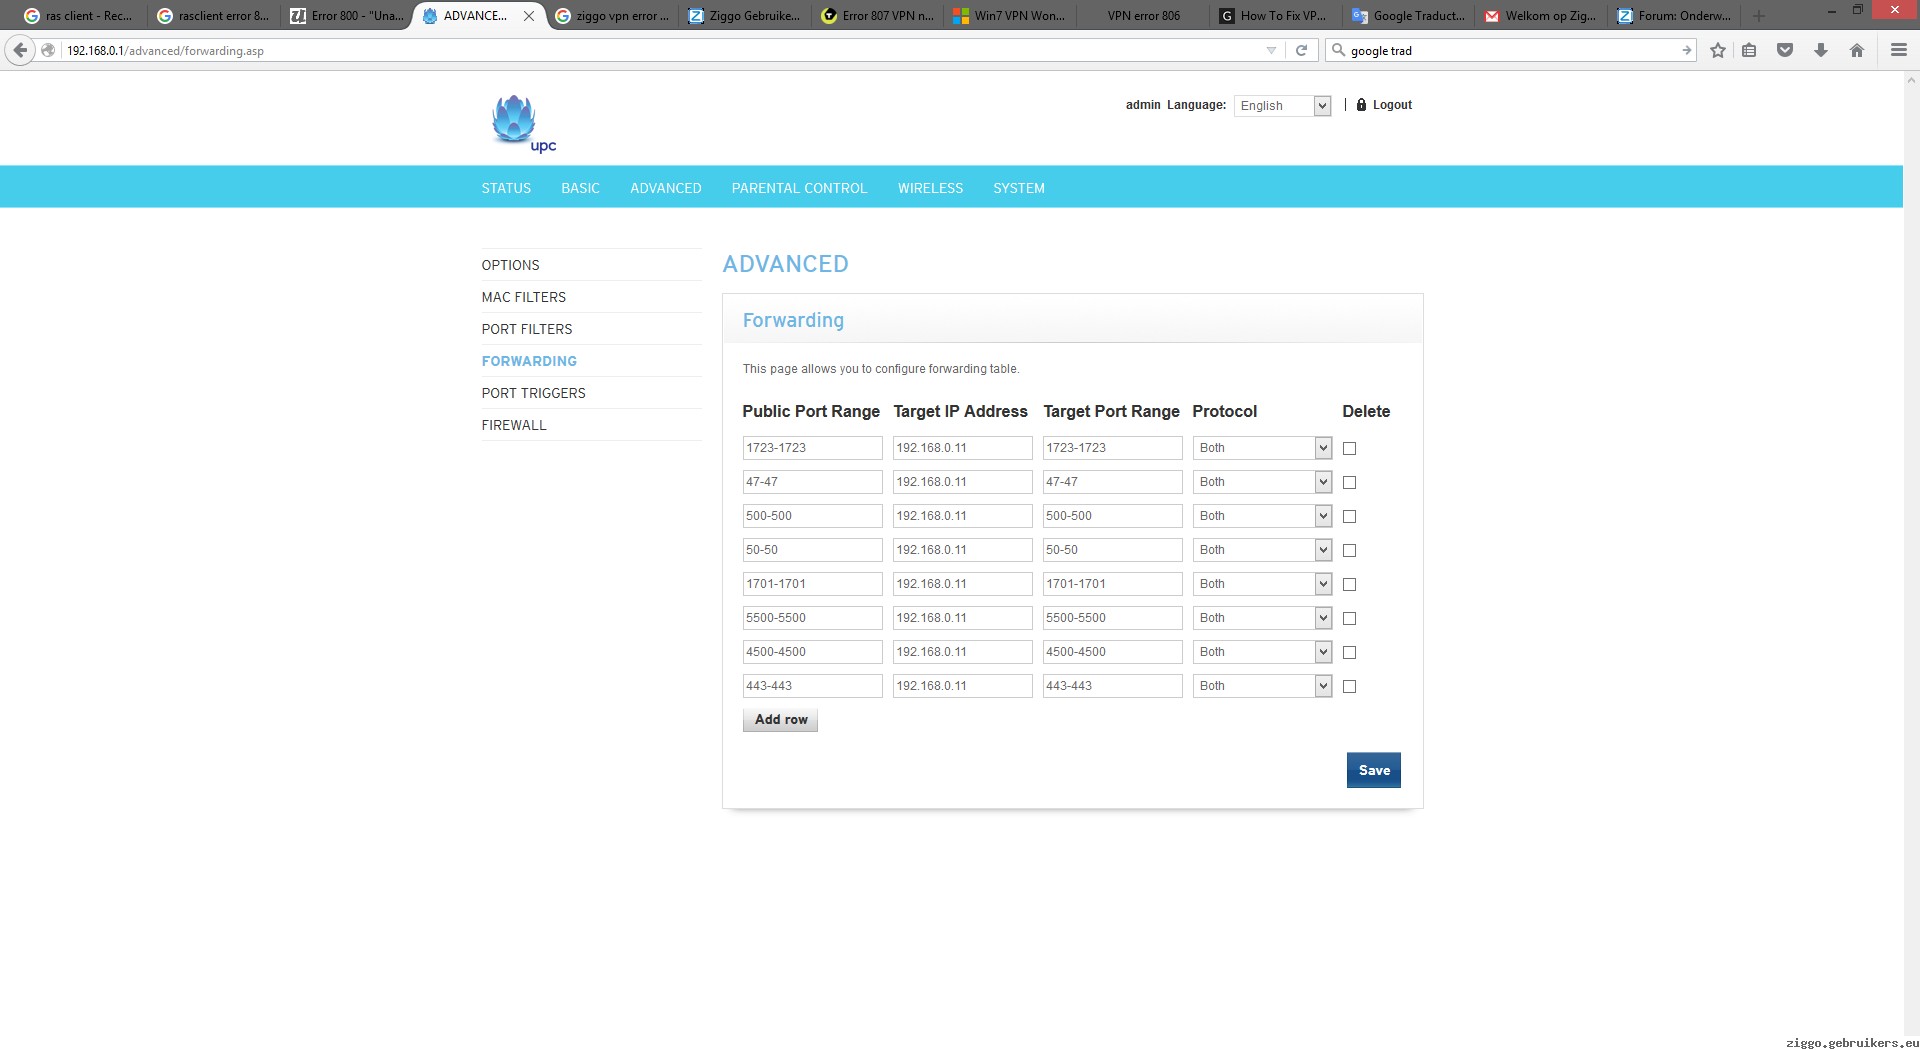Screen dimensions: 1920x1050
Task: Open Protocol dropdown for 5500-5500 row
Action: [1262, 618]
